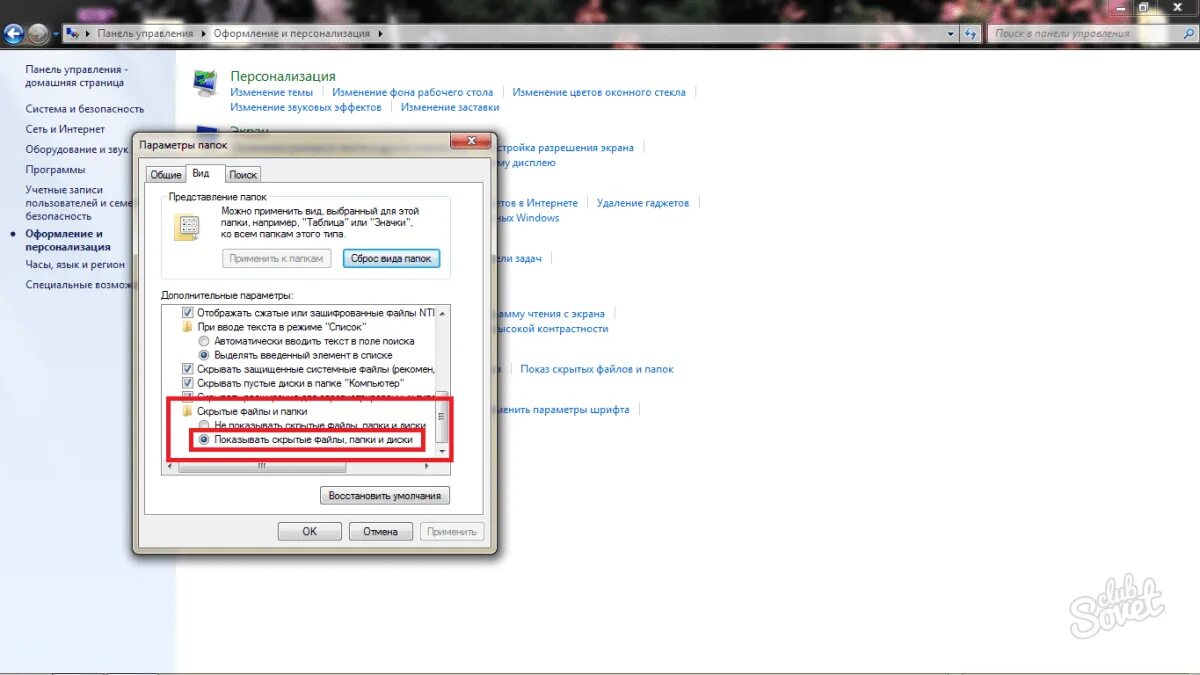This screenshot has height=675, width=1200.
Task: Click the Control Panel icon in address bar
Action: point(74,33)
